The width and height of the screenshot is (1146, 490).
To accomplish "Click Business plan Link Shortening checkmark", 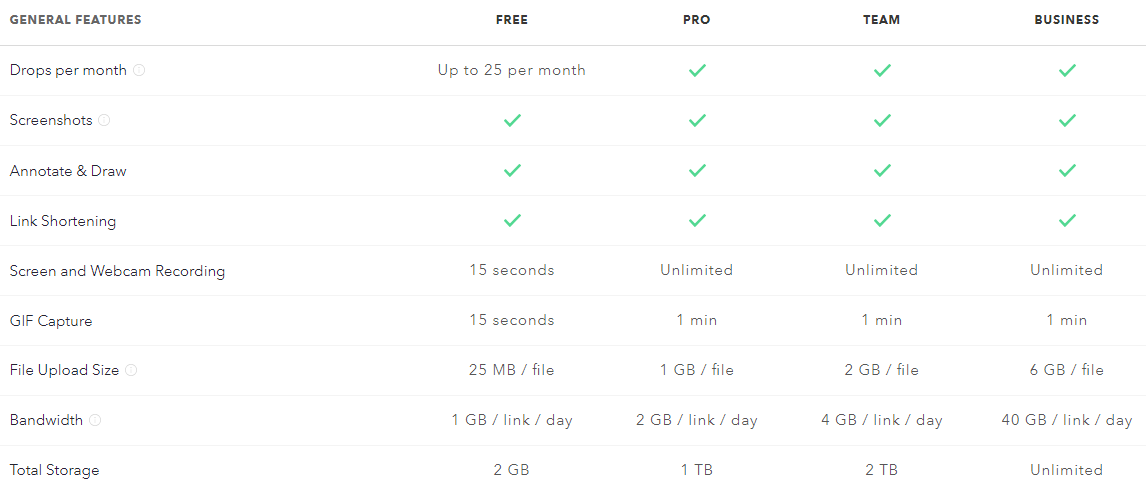I will 1067,219.
